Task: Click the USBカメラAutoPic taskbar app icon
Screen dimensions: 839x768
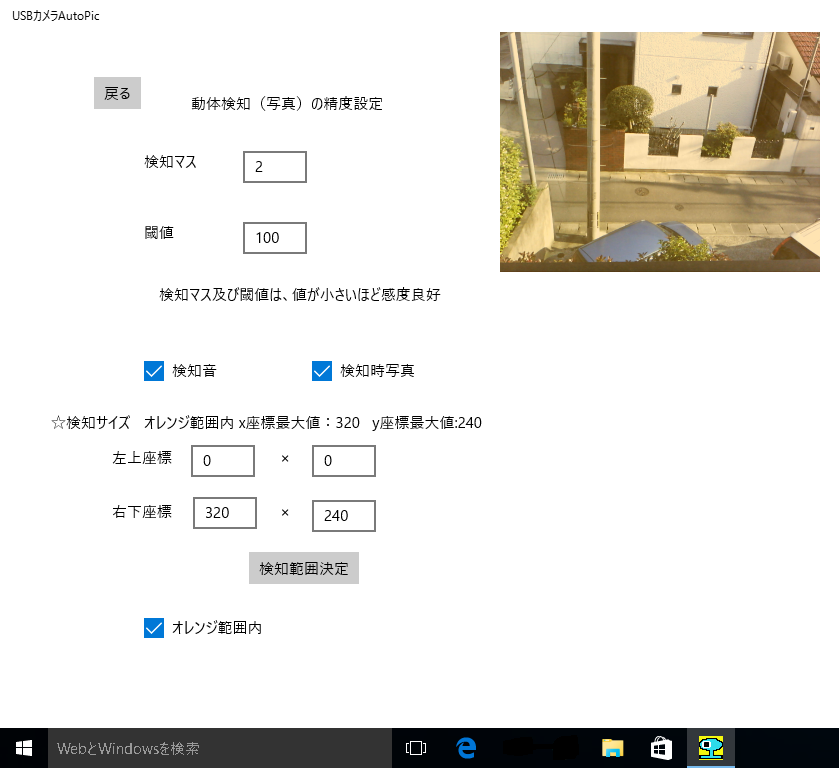Action: [711, 748]
